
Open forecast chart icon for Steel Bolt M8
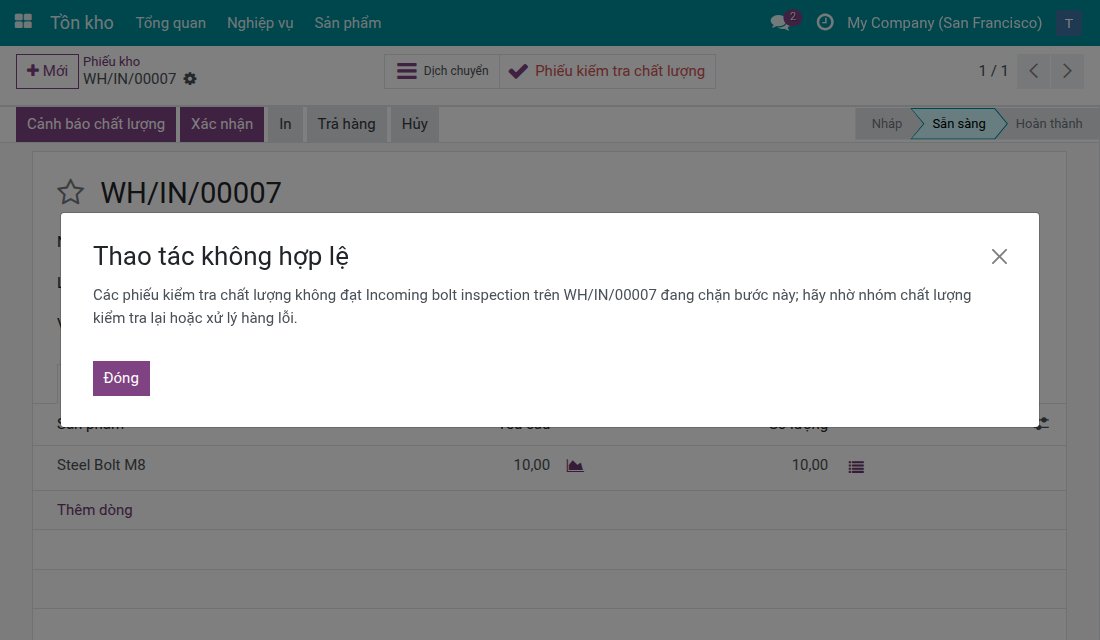click(575, 466)
